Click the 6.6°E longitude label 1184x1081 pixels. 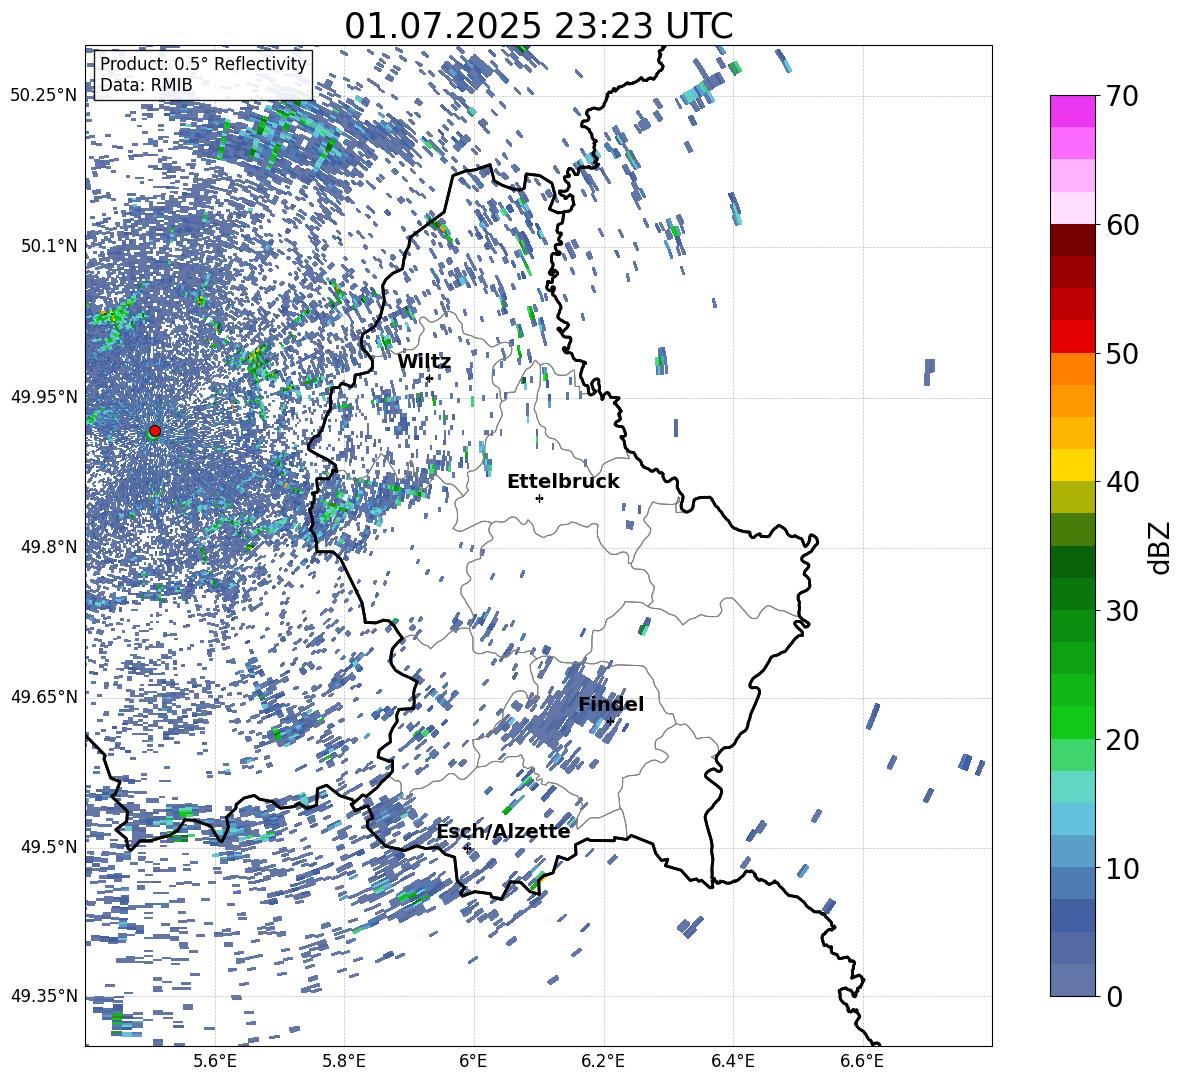(862, 1061)
